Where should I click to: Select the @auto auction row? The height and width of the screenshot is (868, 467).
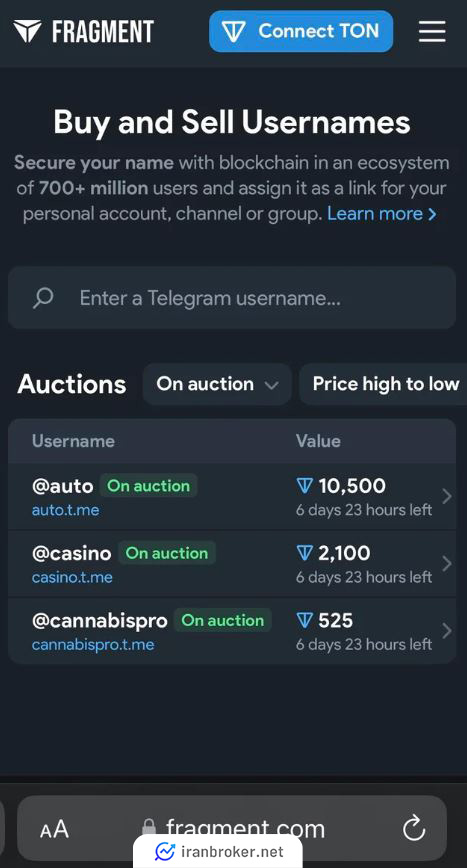(232, 497)
